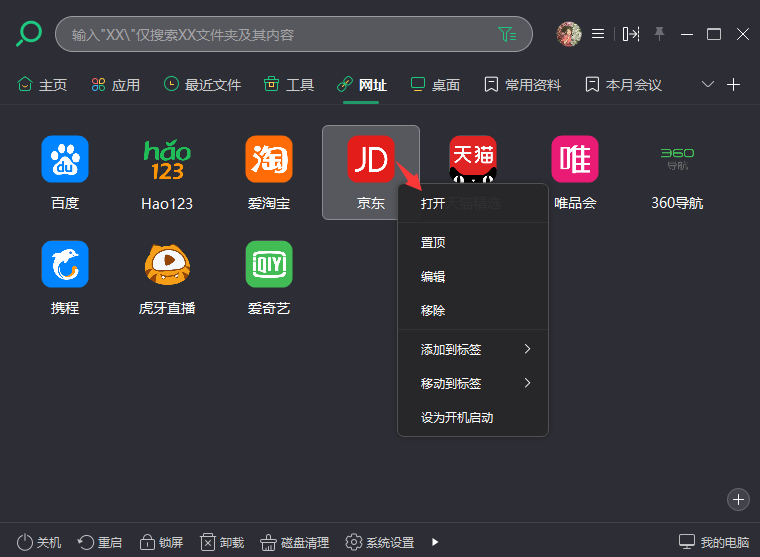Minimize the window
This screenshot has width=760, height=557.
(x=687, y=34)
